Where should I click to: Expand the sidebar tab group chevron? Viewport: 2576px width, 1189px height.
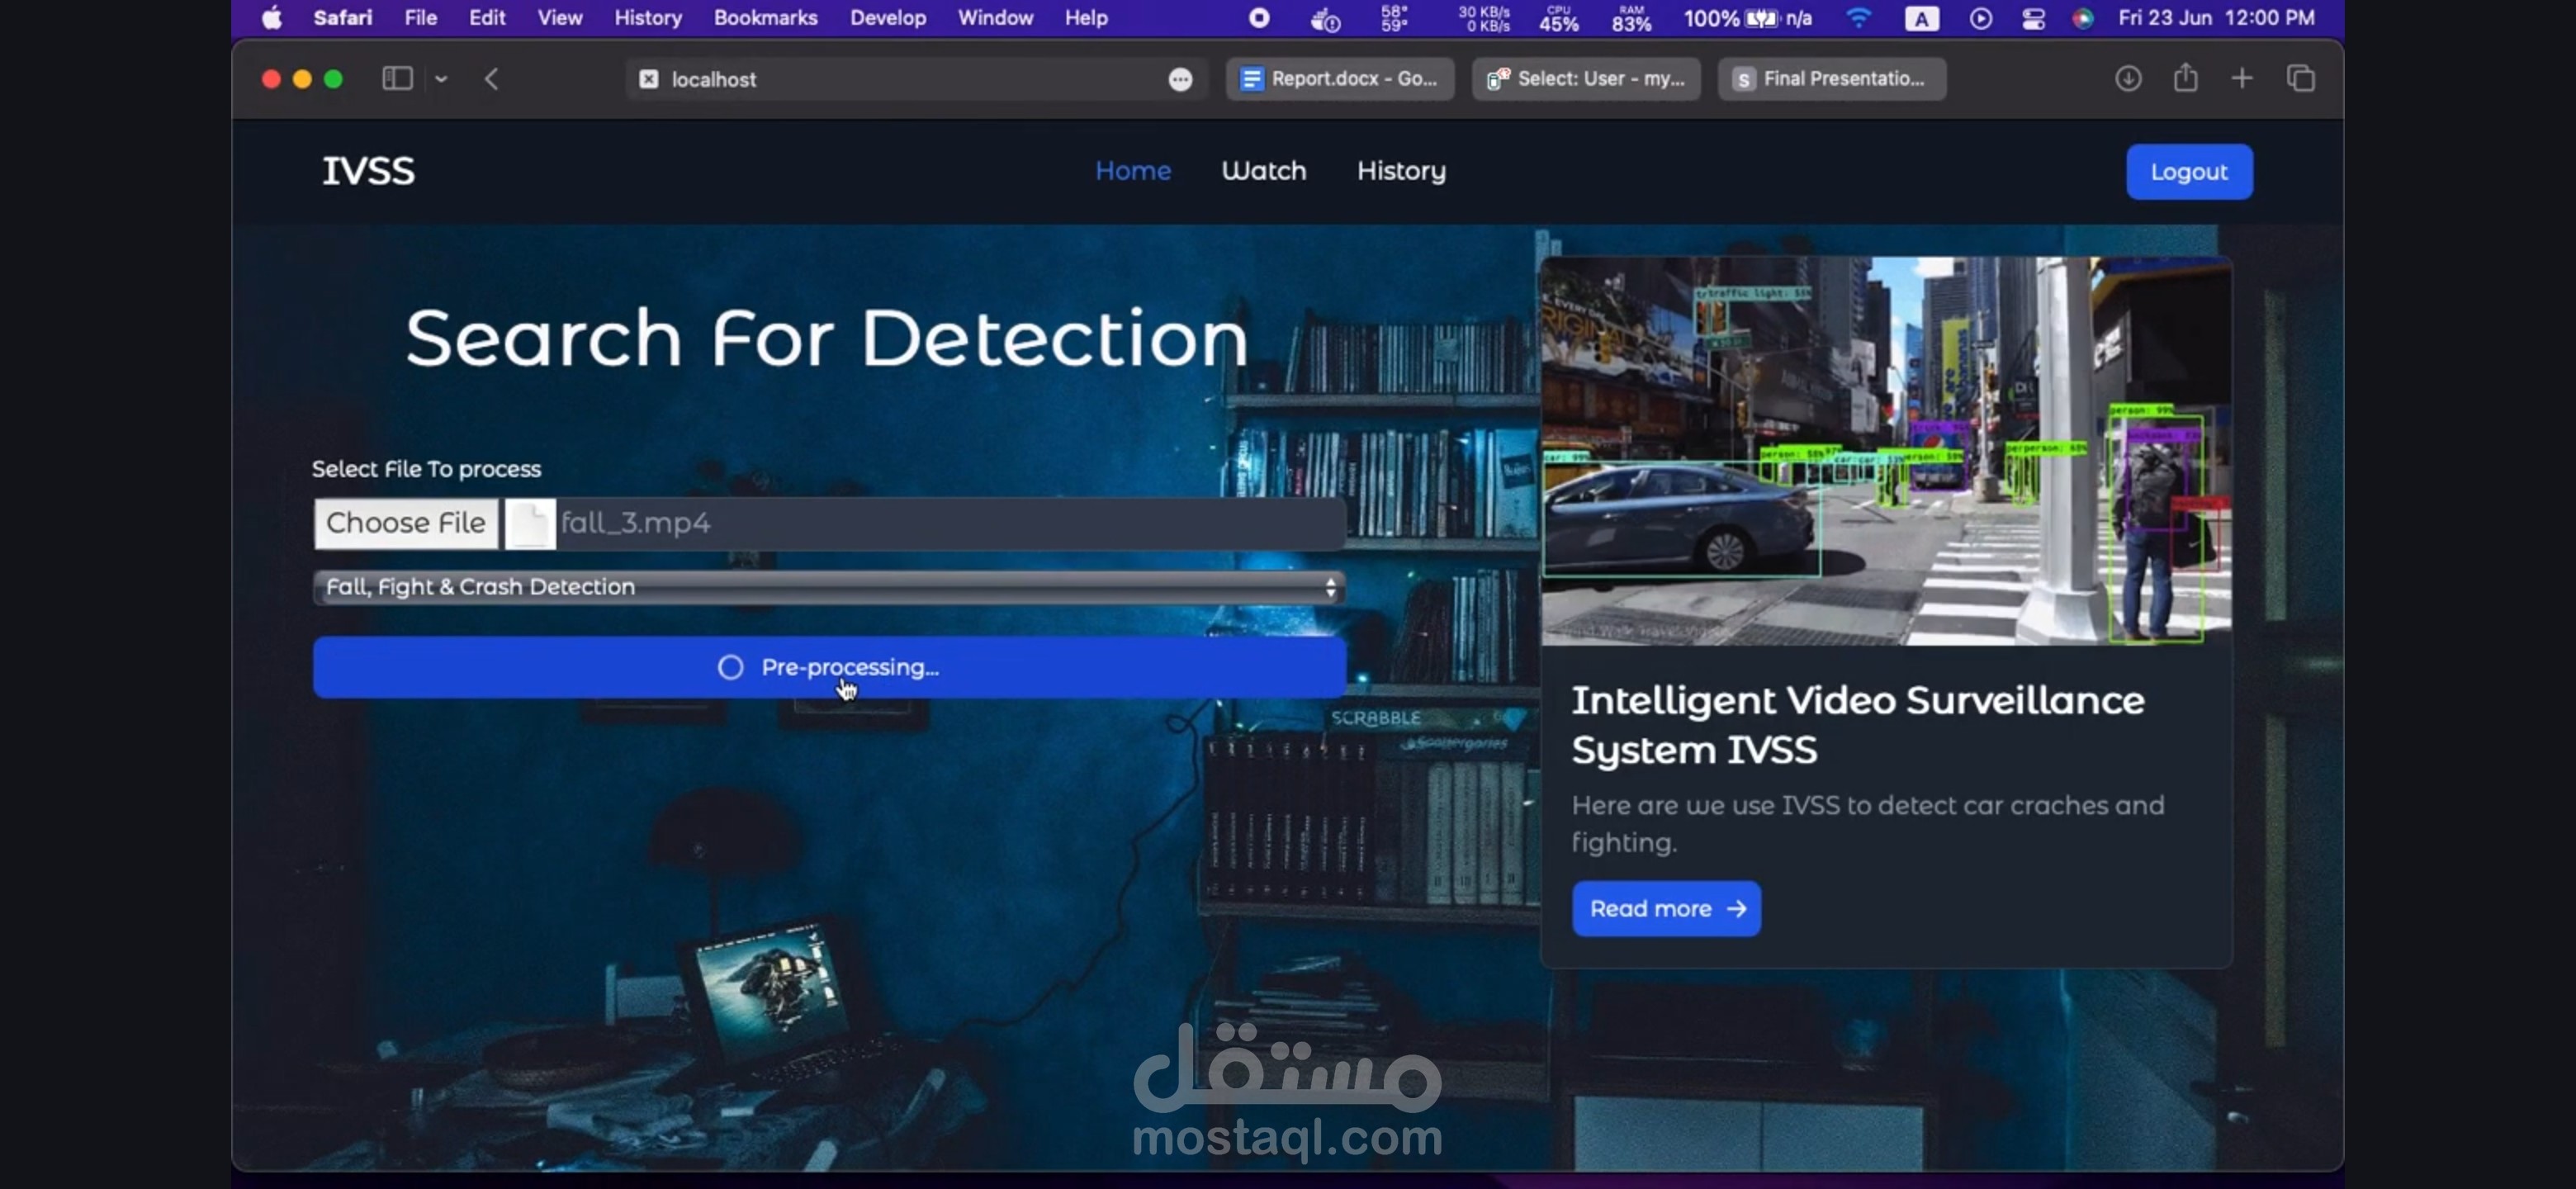pos(441,79)
